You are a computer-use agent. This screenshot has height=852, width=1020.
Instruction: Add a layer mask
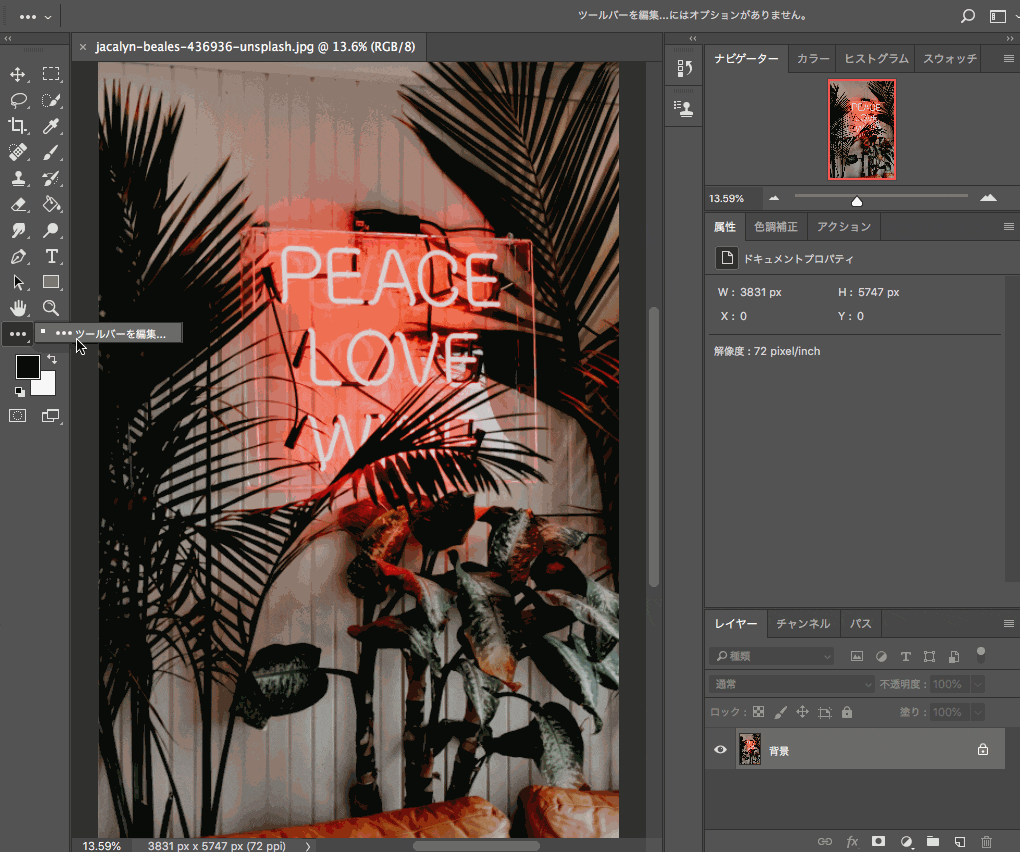[878, 842]
